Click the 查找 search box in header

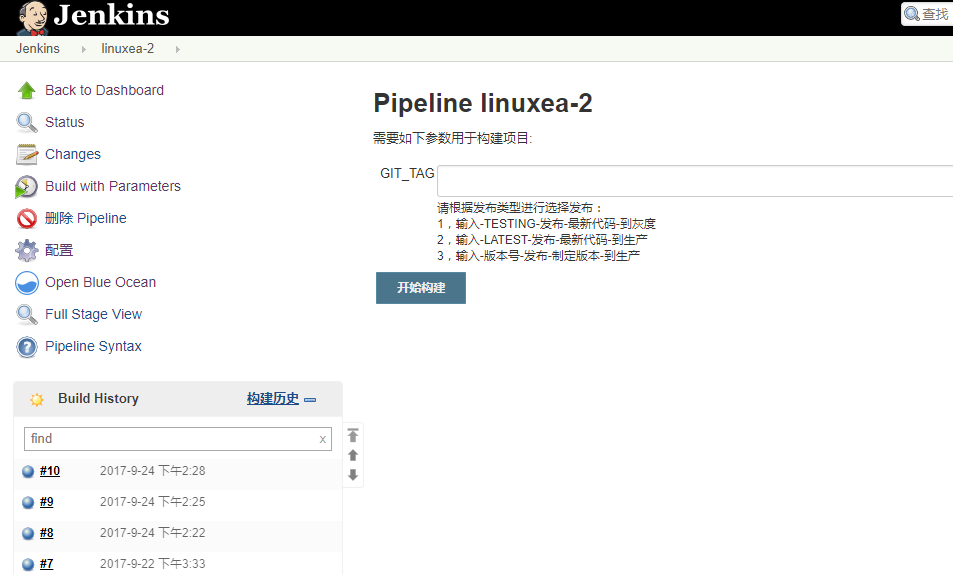pyautogui.click(x=927, y=13)
